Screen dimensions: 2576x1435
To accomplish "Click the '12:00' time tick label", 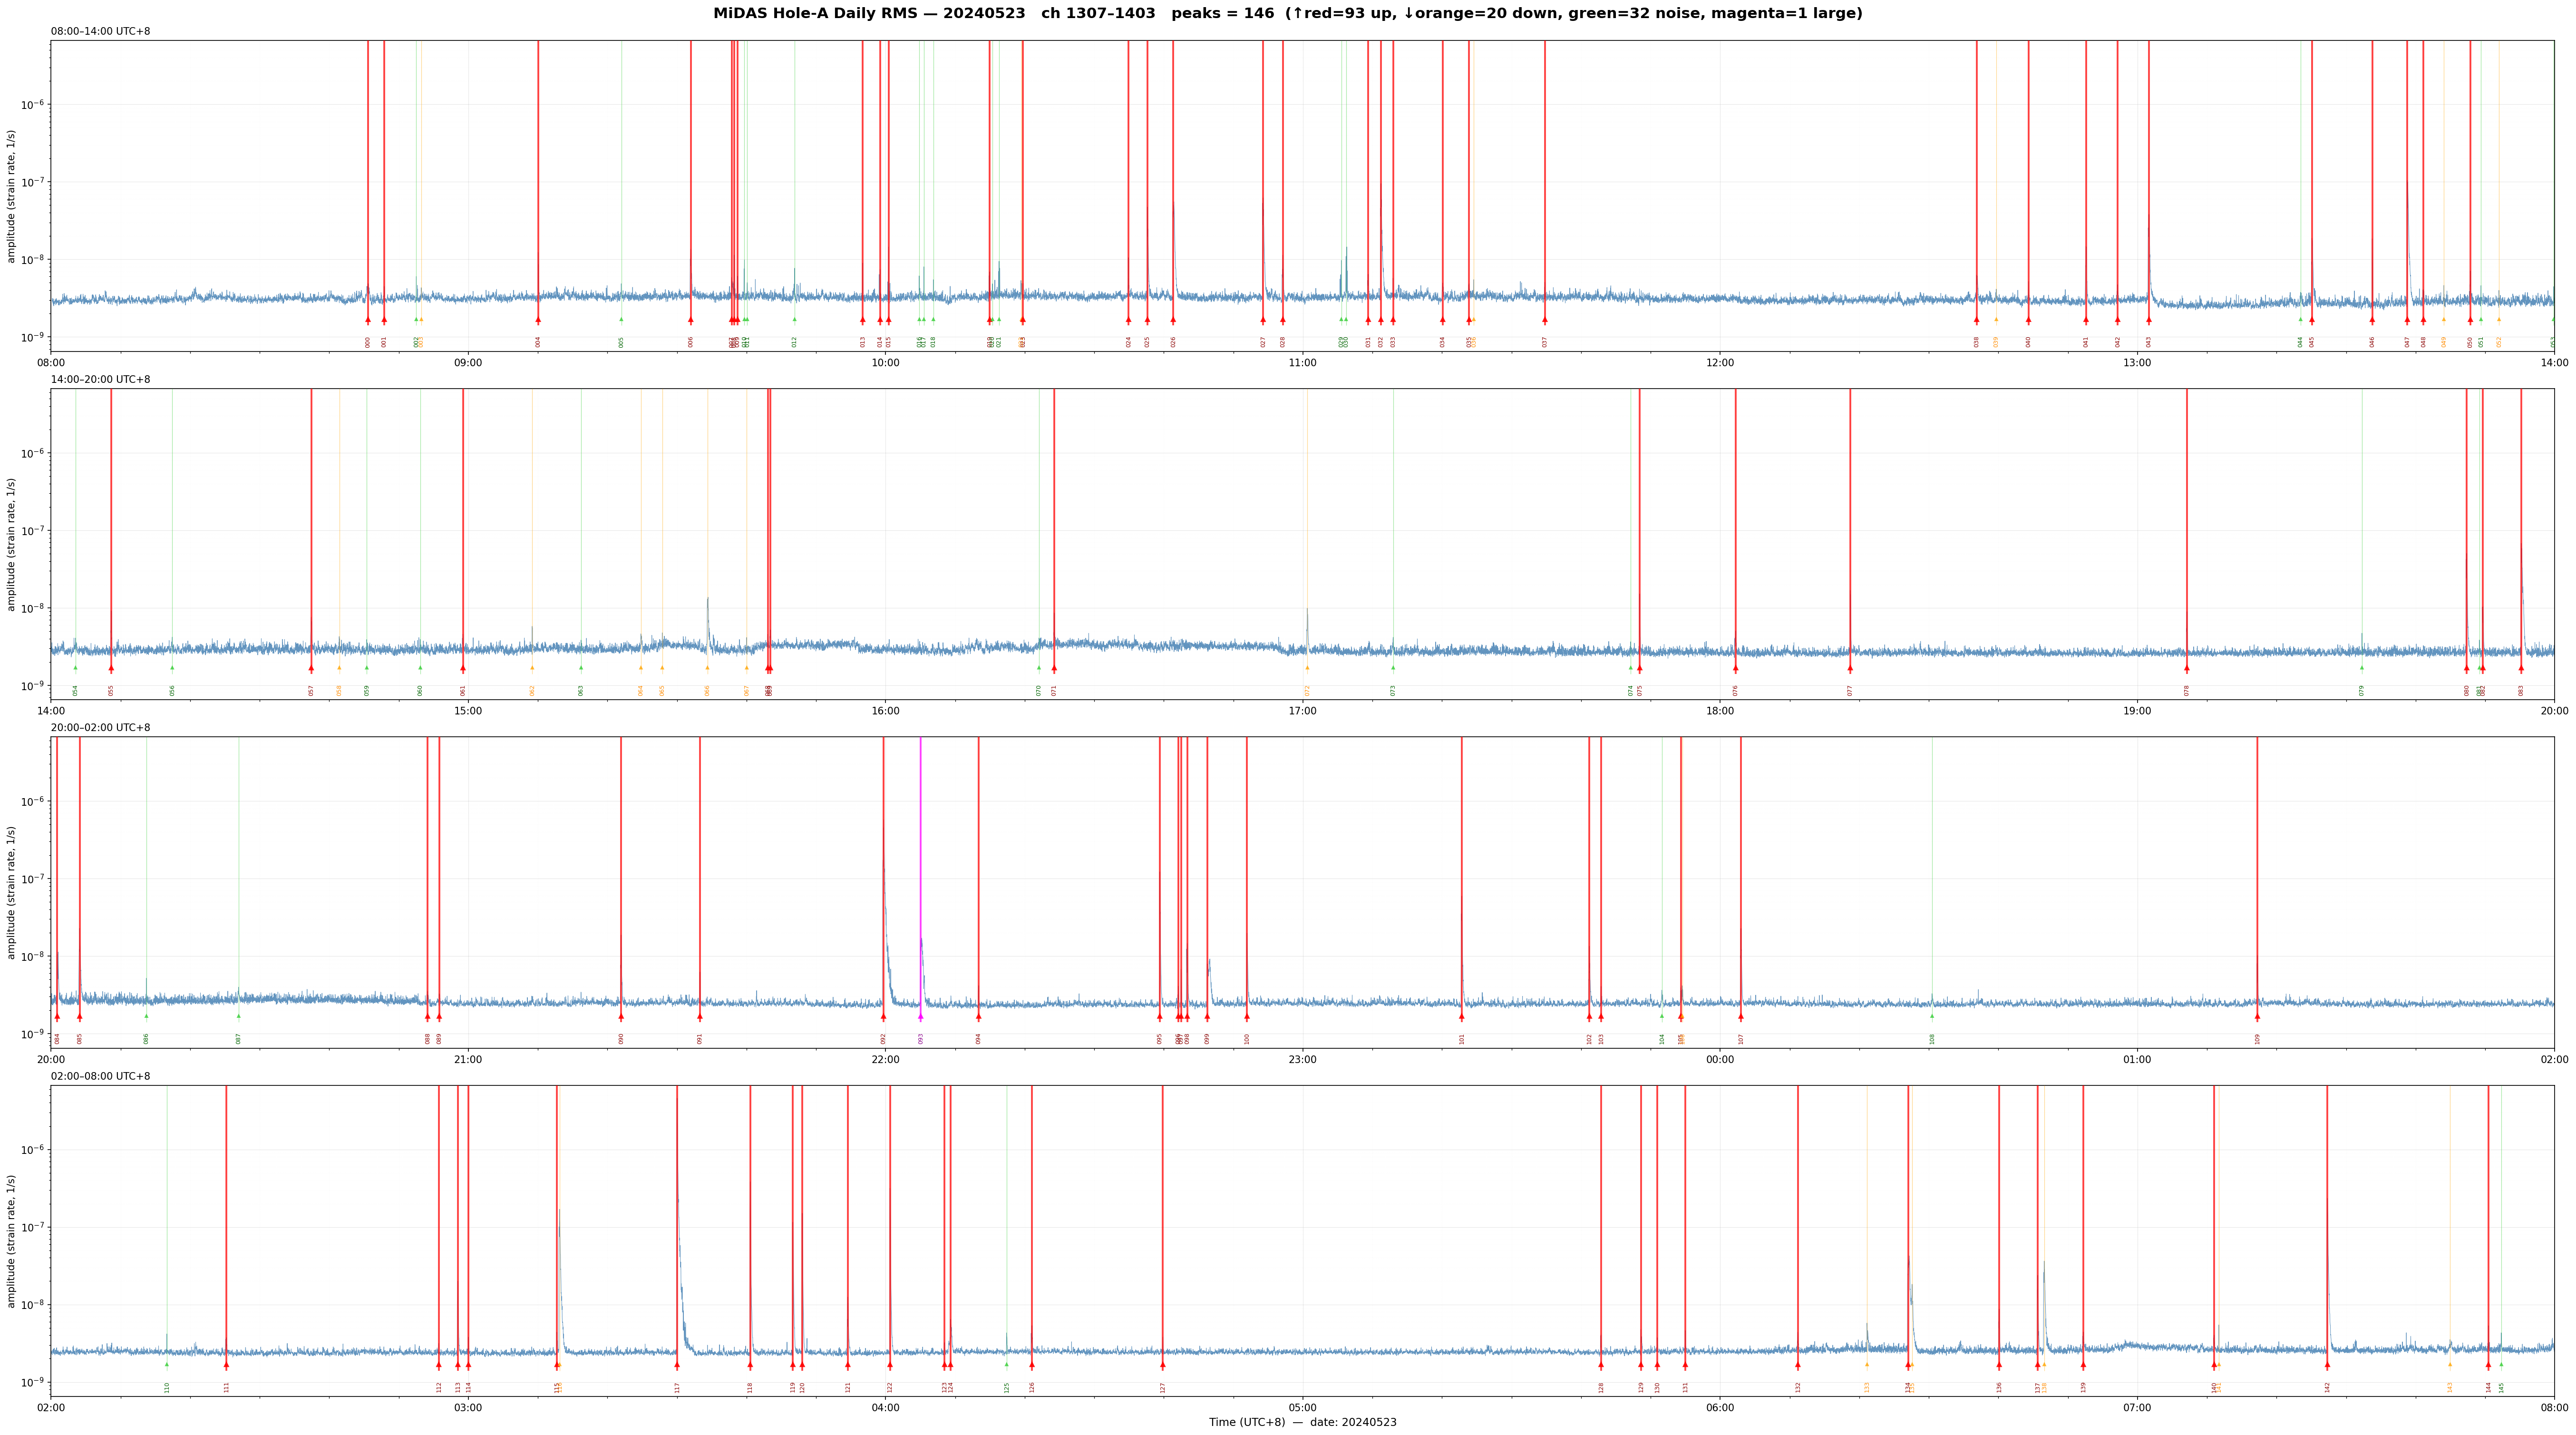I will click(x=1720, y=363).
